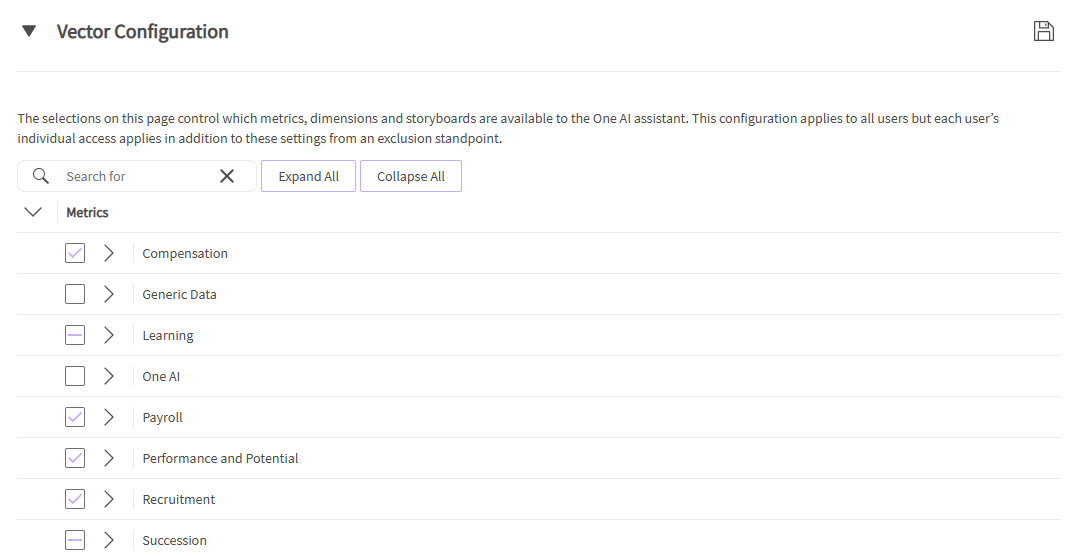
Task: Uncheck the Recruitment checkbox
Action: click(x=75, y=499)
